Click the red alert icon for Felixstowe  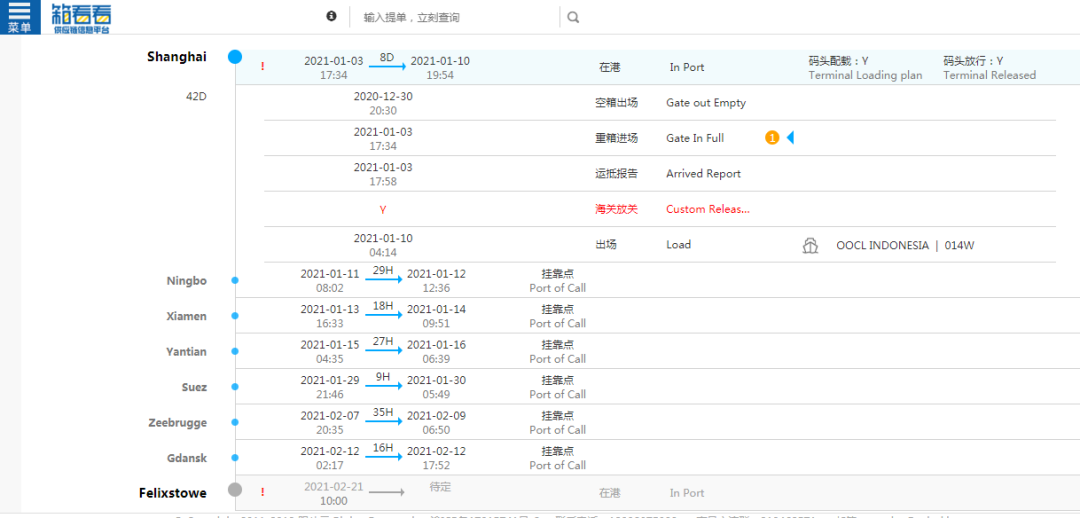pos(263,492)
